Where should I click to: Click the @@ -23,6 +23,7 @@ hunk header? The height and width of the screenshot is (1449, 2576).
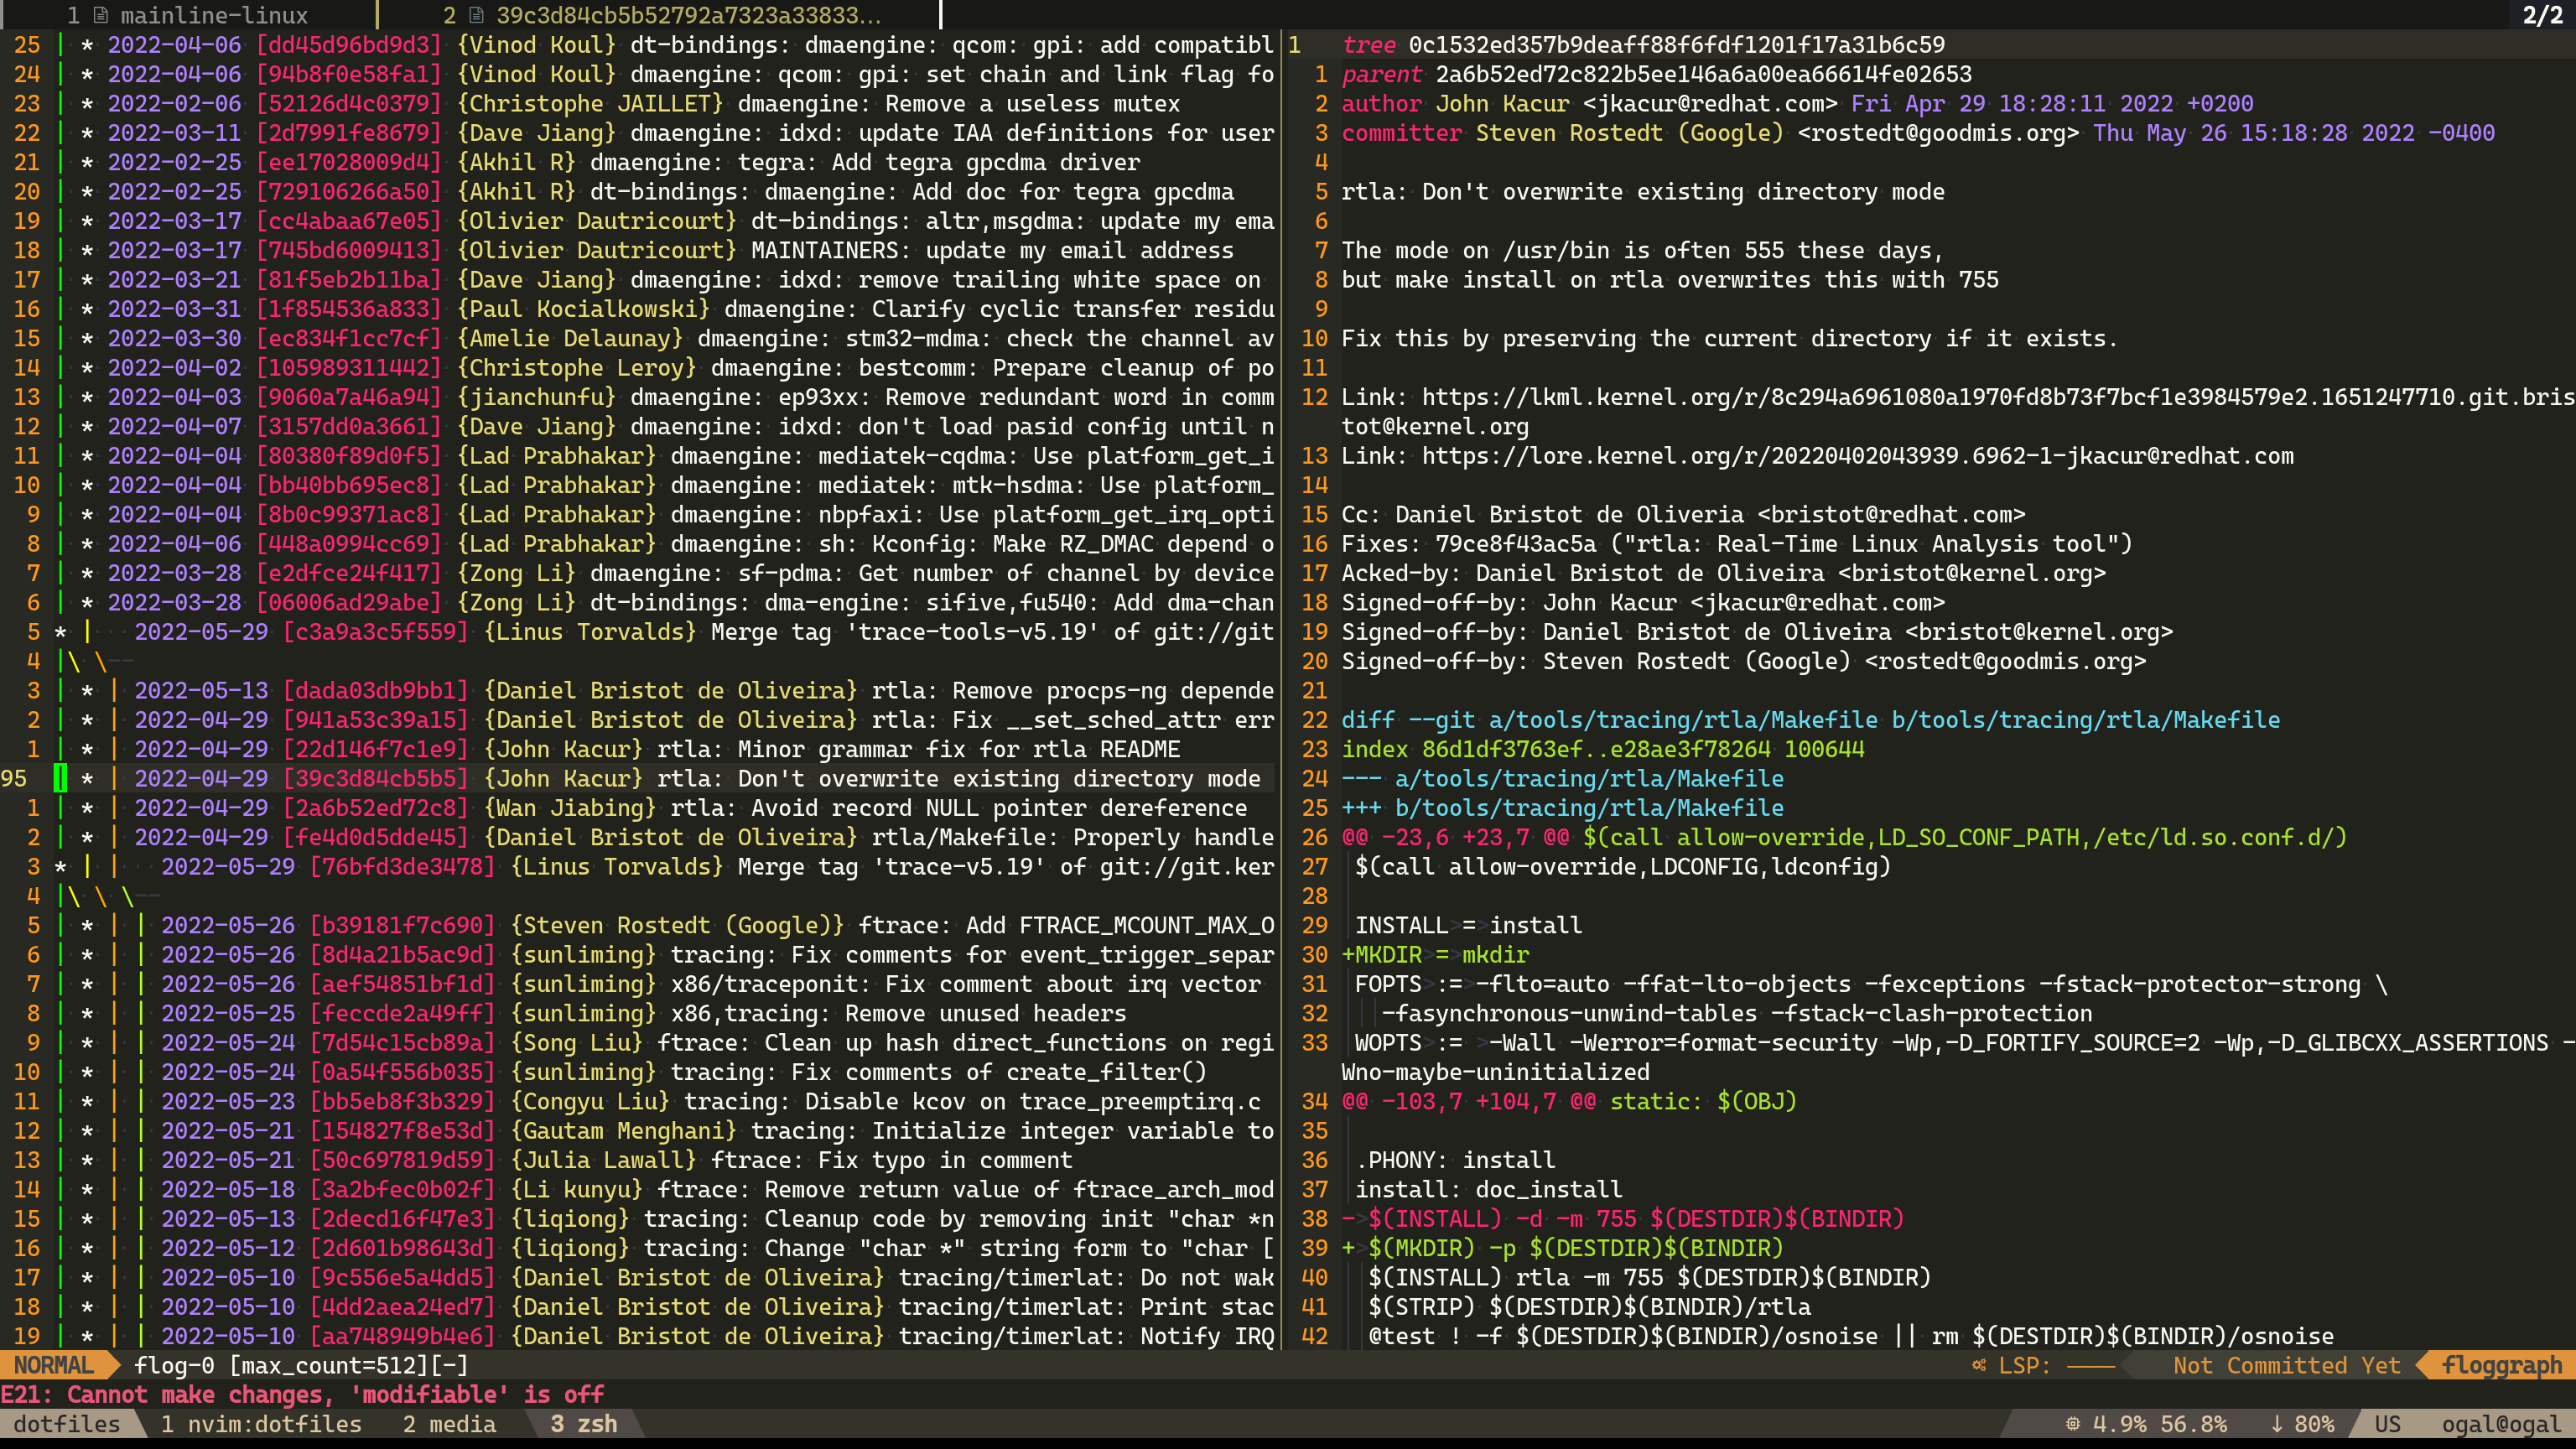(x=1844, y=837)
